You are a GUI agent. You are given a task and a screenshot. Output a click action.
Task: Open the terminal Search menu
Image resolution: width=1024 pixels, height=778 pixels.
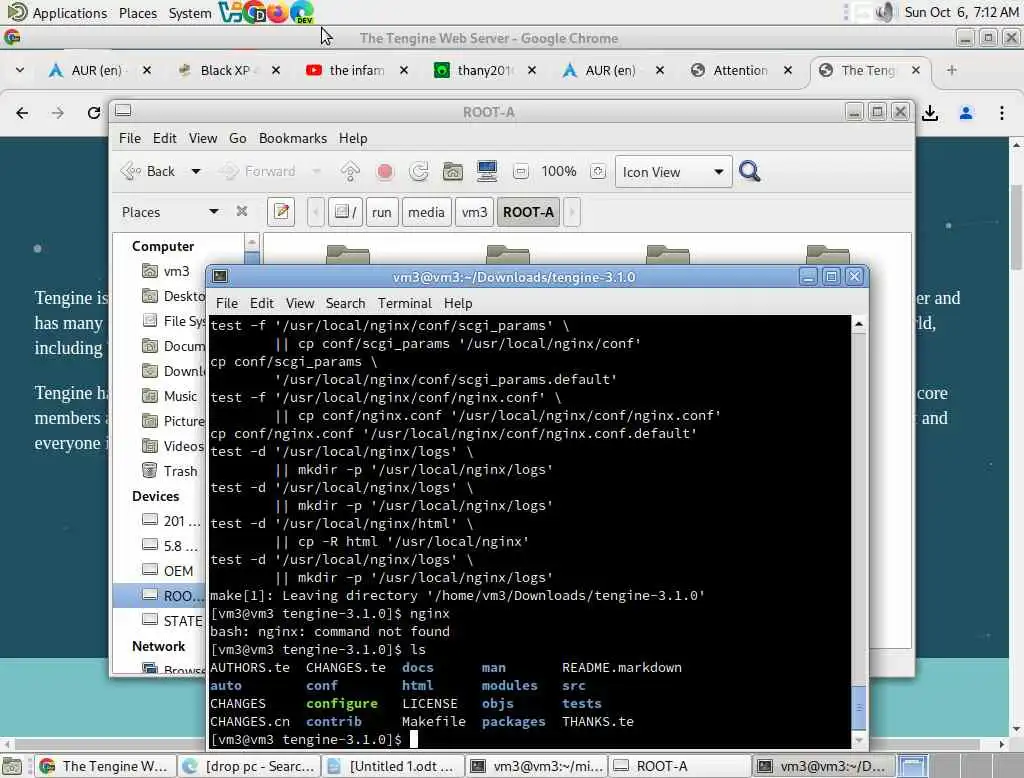click(345, 303)
